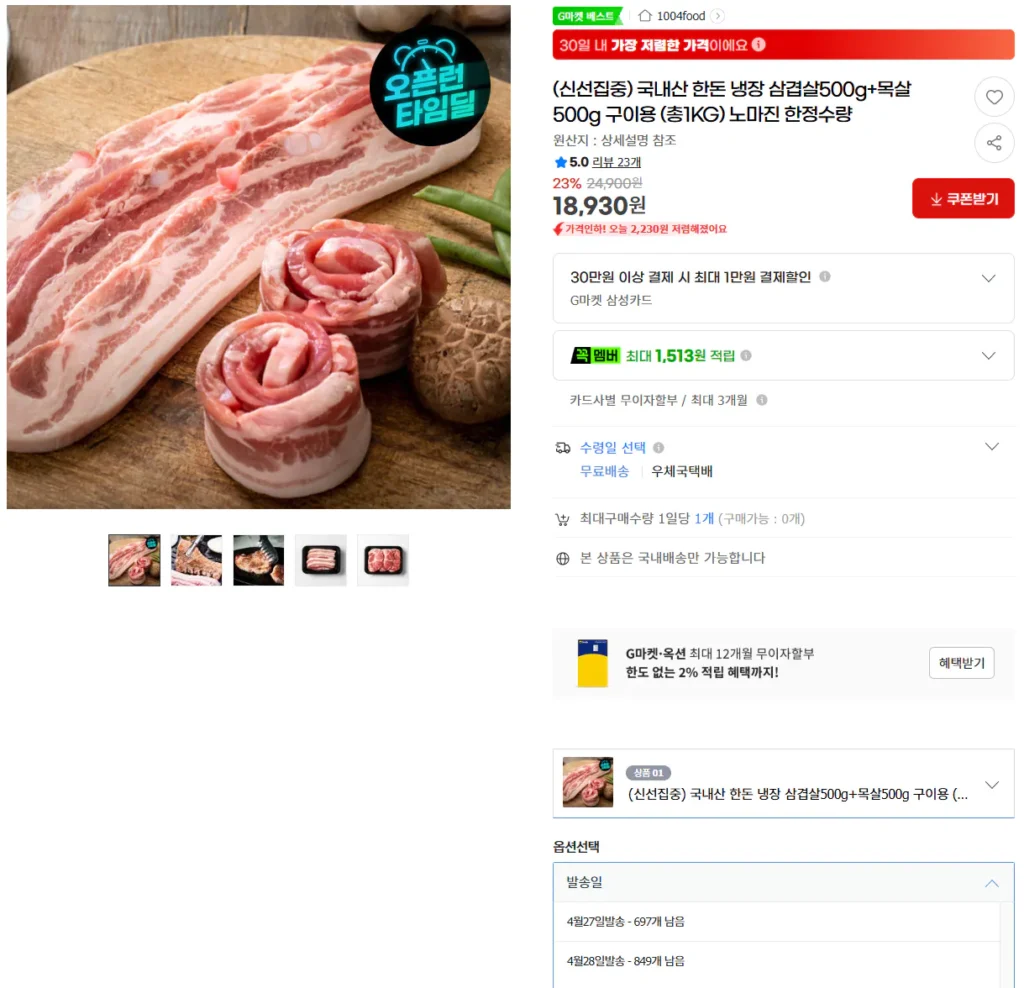Click info icon next to 무이자할부
This screenshot has height=988, width=1024.
tap(761, 400)
